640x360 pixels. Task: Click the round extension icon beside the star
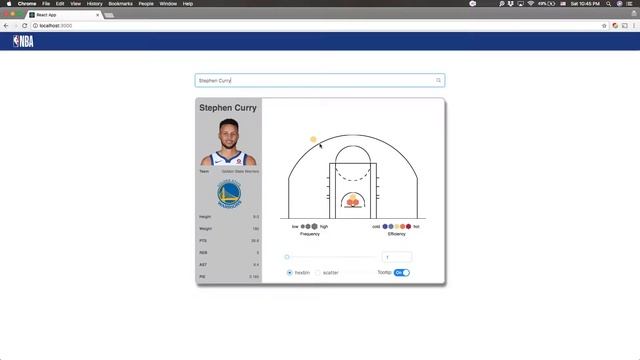[x=615, y=26]
